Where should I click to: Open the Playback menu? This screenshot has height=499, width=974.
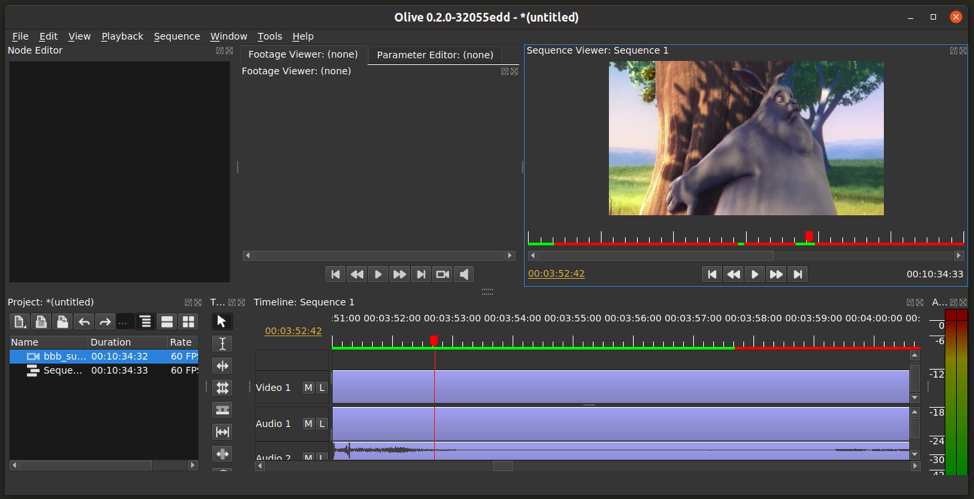(x=122, y=36)
